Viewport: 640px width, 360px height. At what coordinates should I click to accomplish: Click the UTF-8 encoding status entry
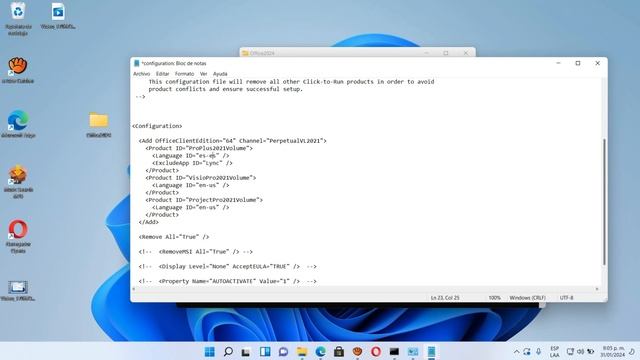(567, 298)
